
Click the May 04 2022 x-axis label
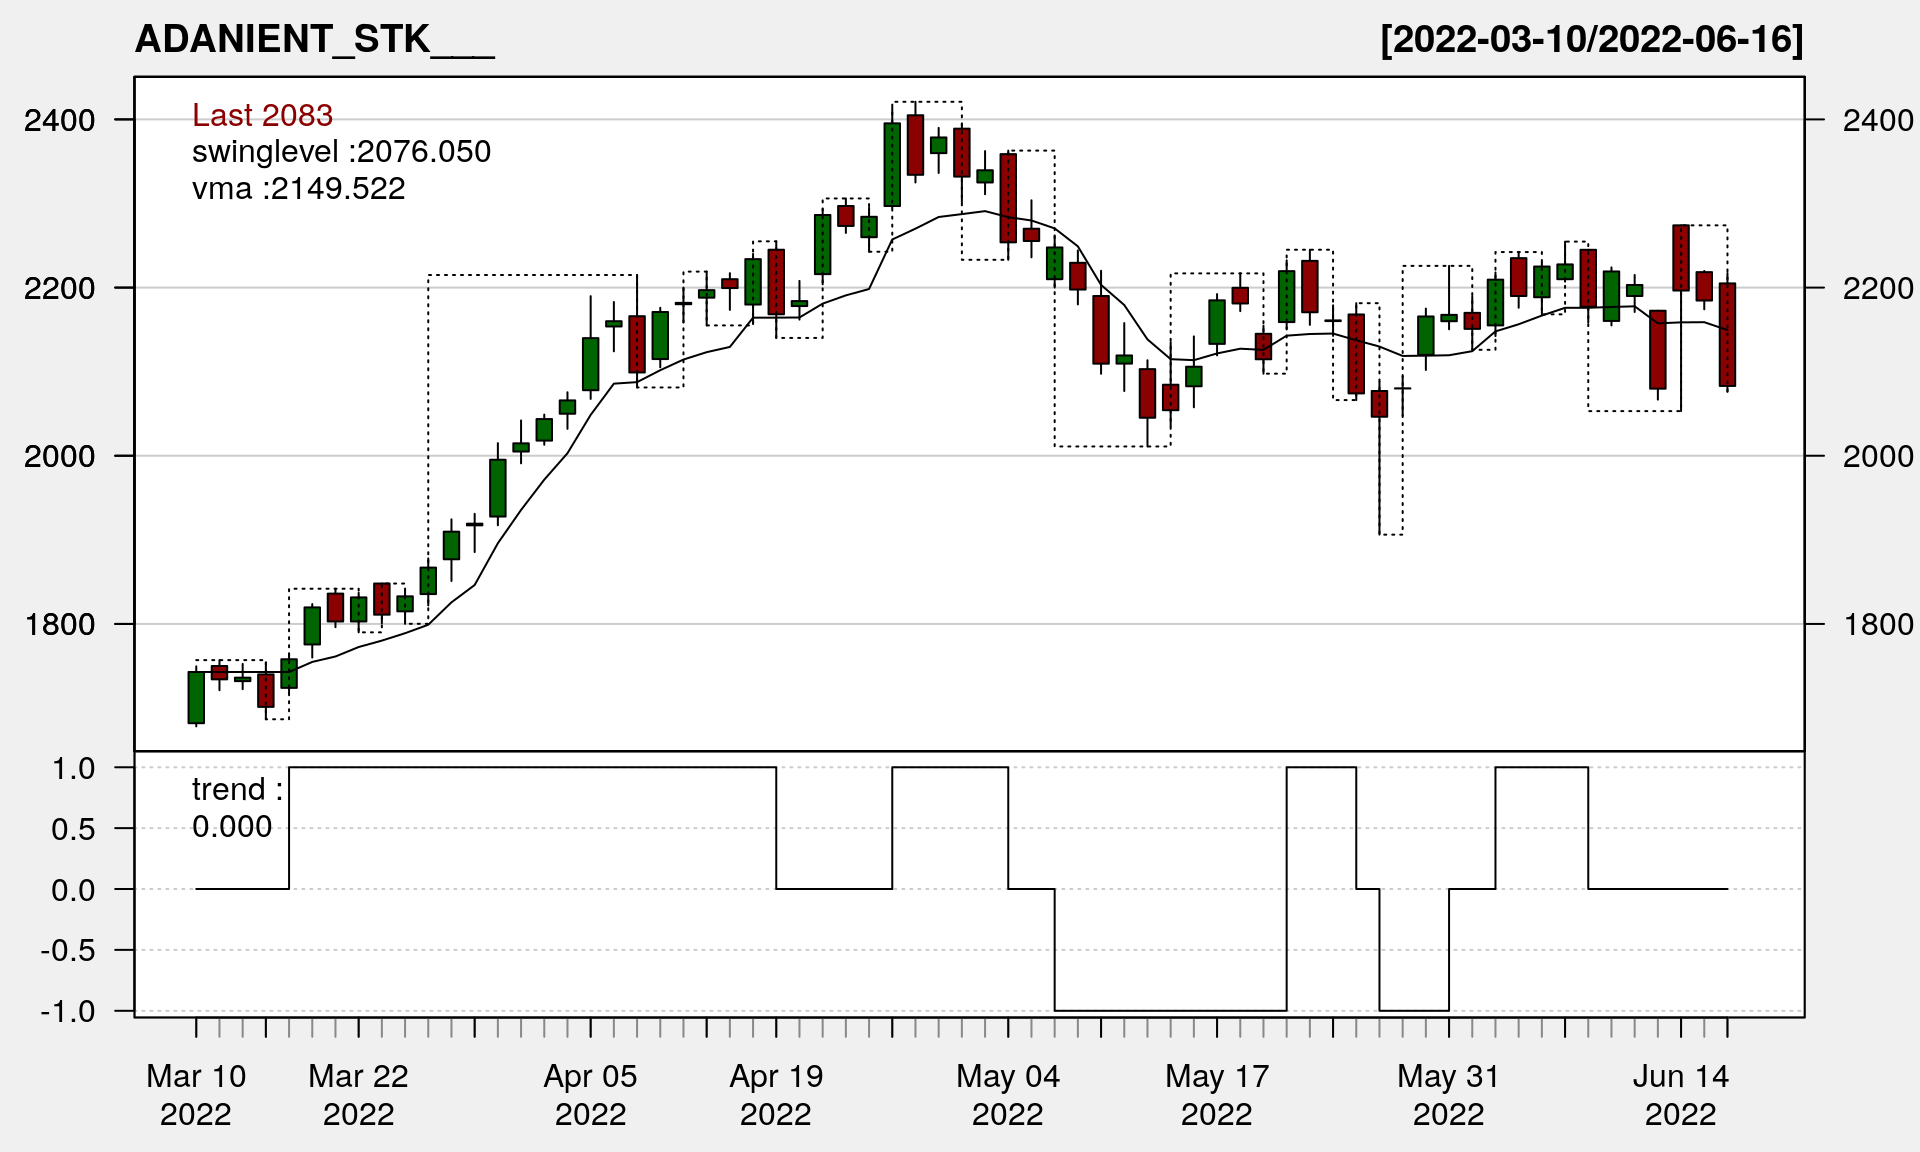click(x=1007, y=1094)
